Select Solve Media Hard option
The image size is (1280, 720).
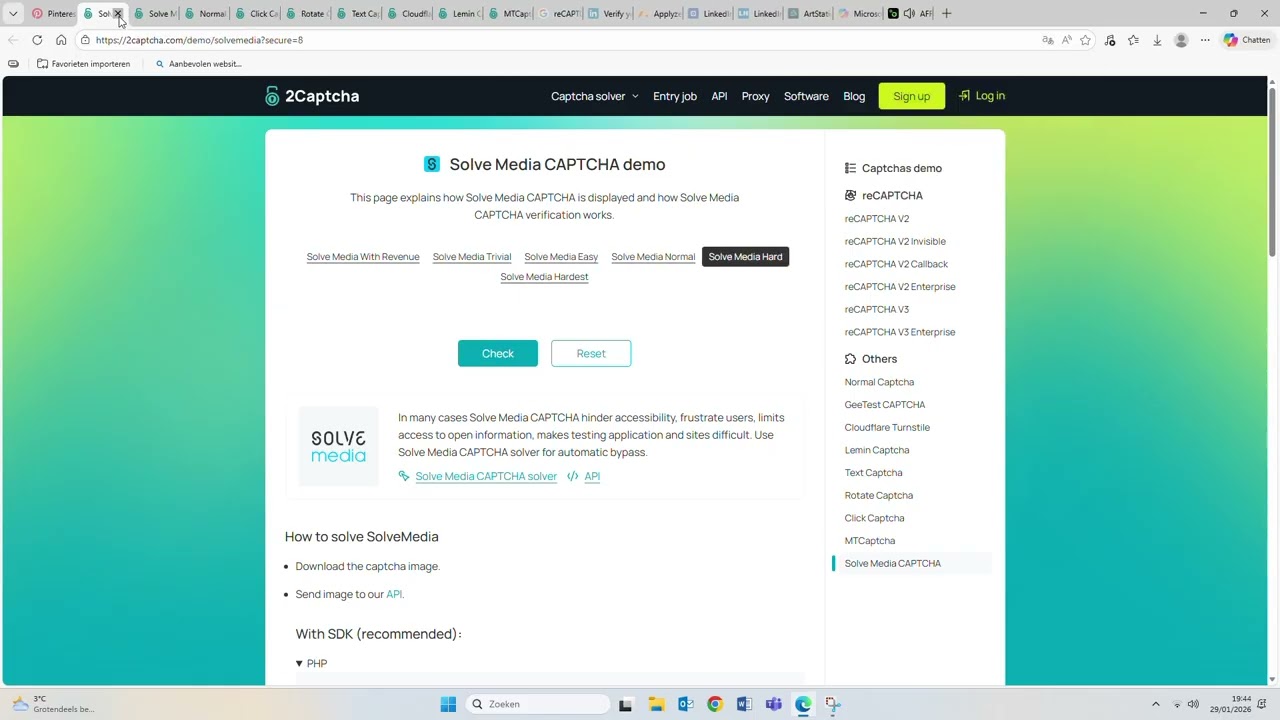pos(745,257)
